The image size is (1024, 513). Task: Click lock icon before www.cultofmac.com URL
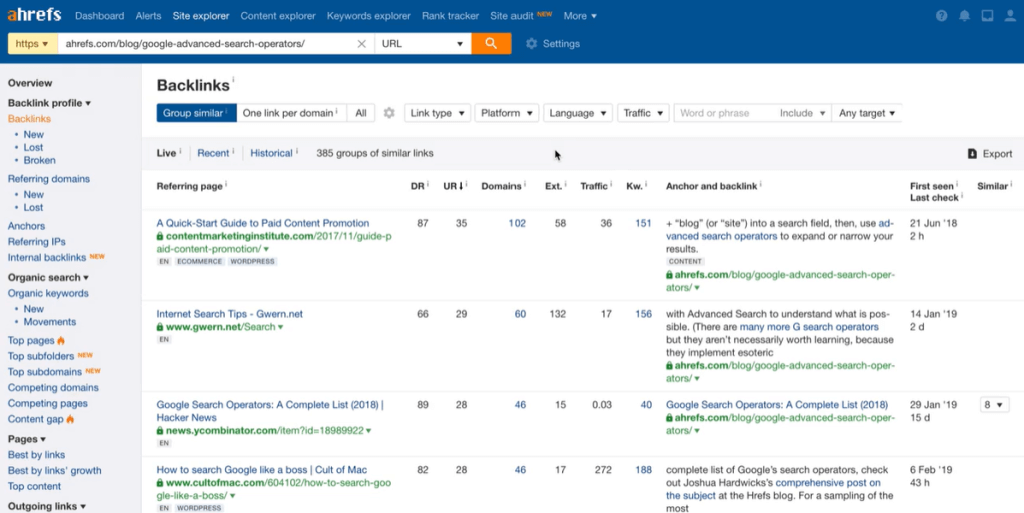tap(160, 483)
